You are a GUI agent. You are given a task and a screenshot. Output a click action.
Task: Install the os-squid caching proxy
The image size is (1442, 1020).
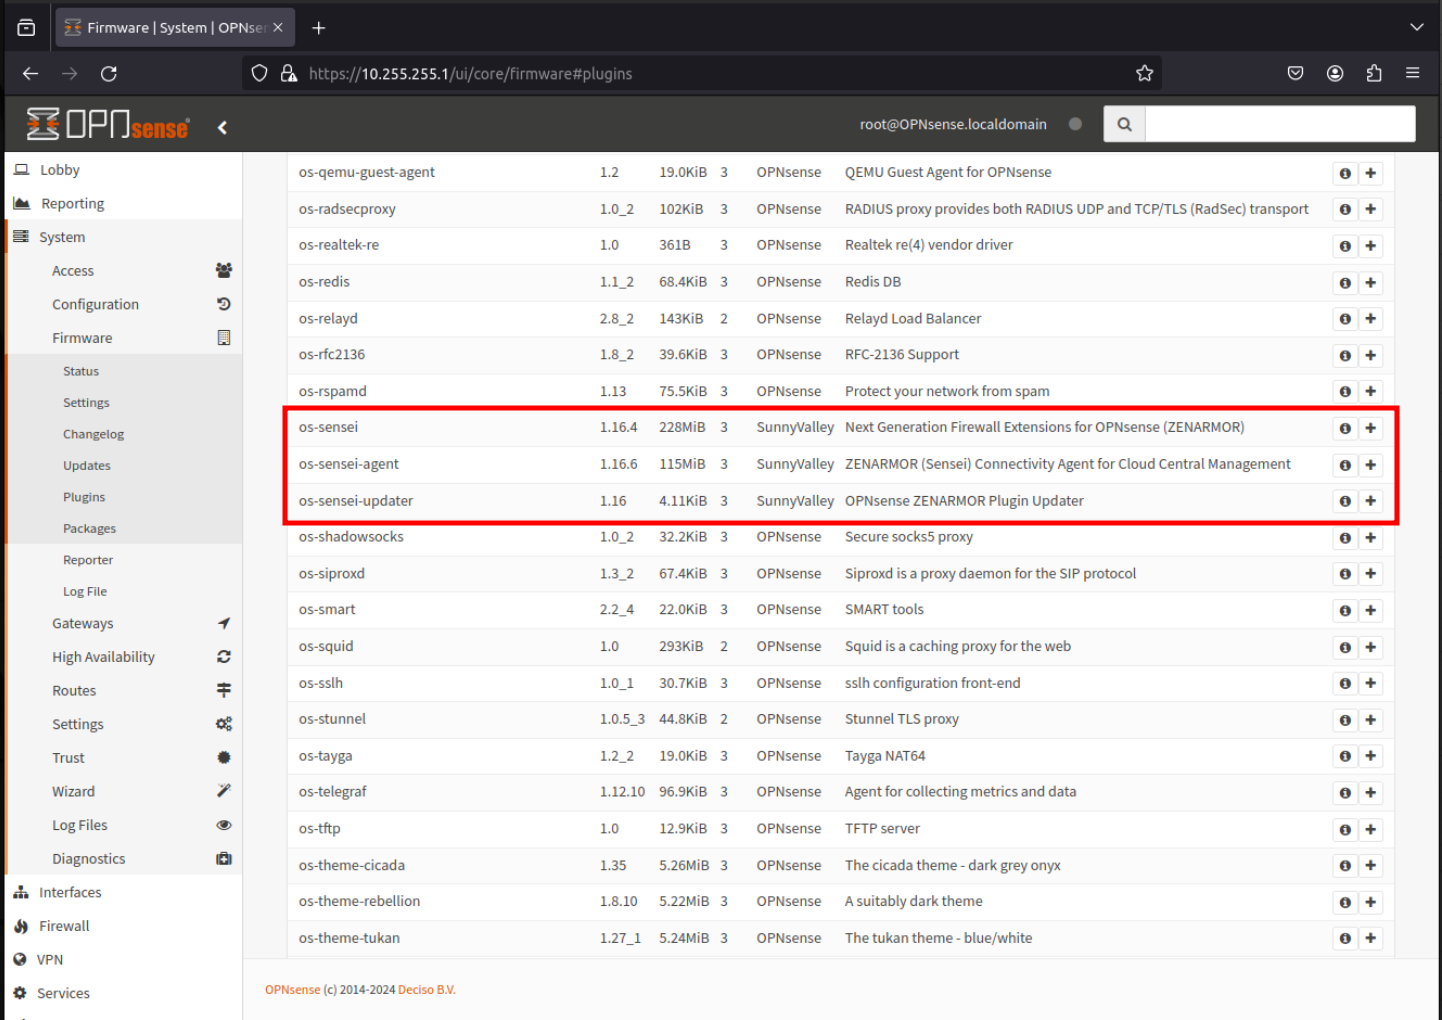pos(1370,647)
